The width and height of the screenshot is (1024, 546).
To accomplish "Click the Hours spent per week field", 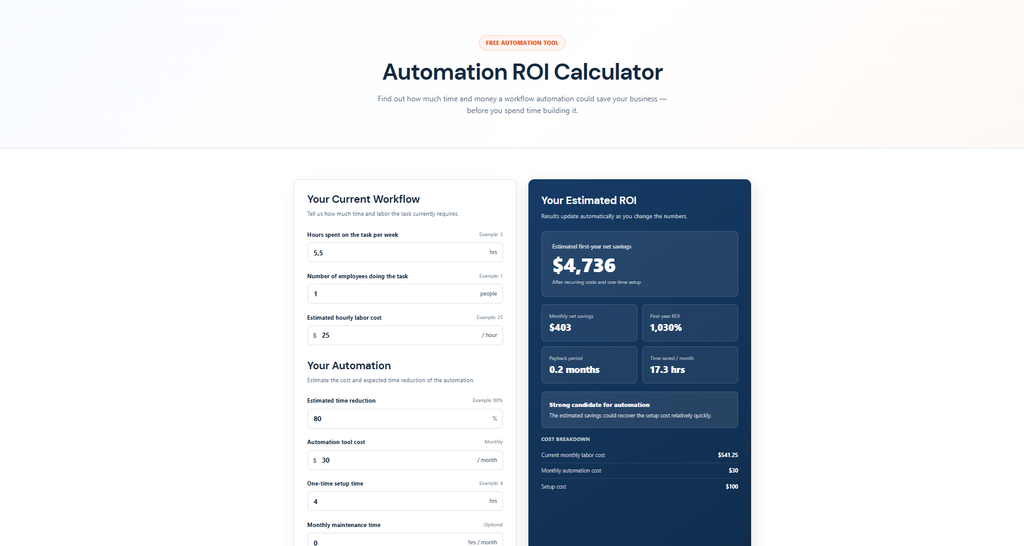I will coord(405,252).
